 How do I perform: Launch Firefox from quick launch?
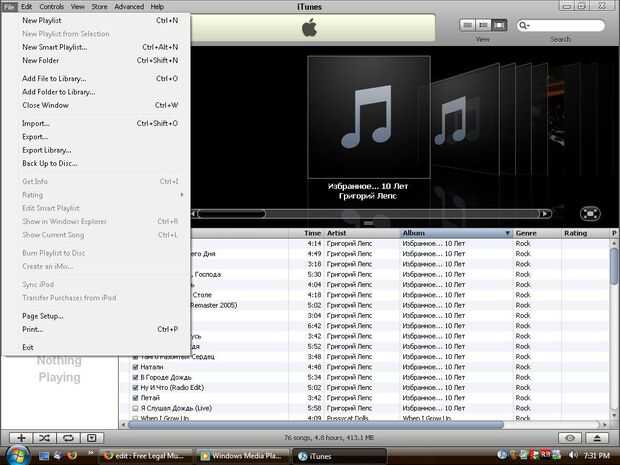(x=72, y=456)
